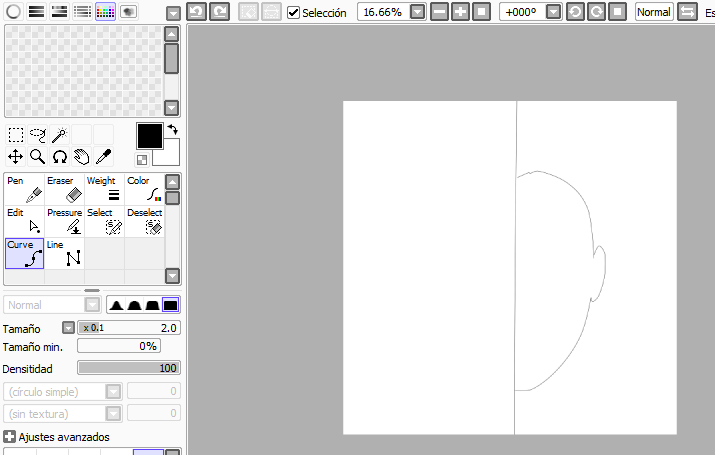Click the swatch panel scroll up arrow
This screenshot has width=715, height=455.
pyautogui.click(x=171, y=34)
